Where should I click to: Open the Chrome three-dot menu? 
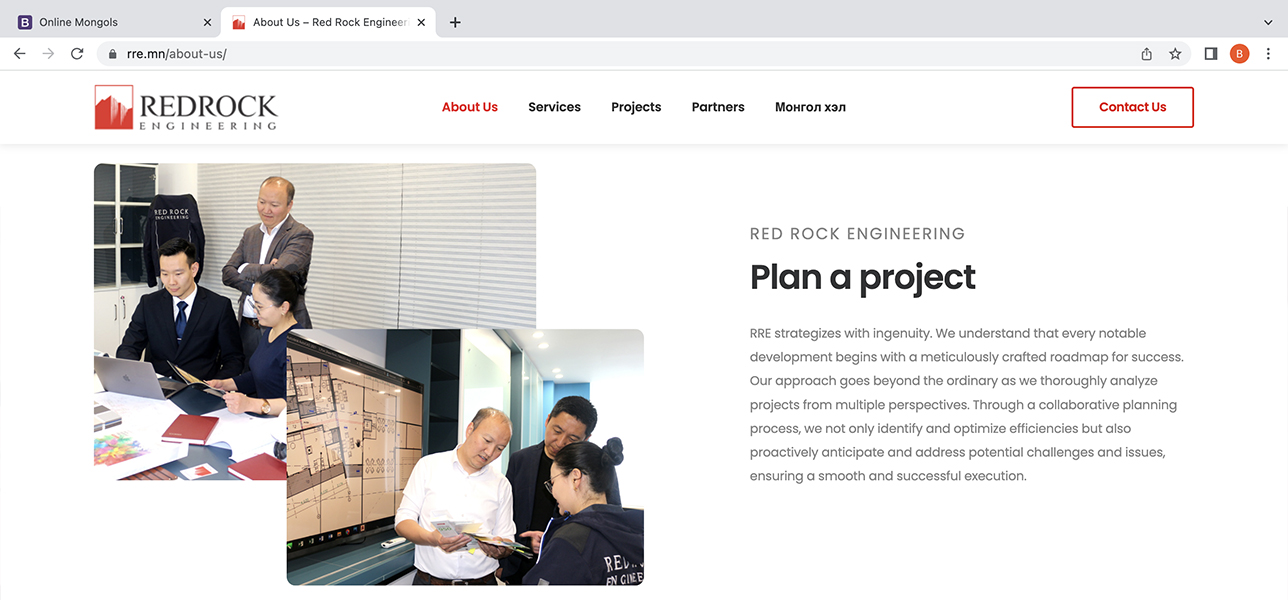pos(1269,54)
